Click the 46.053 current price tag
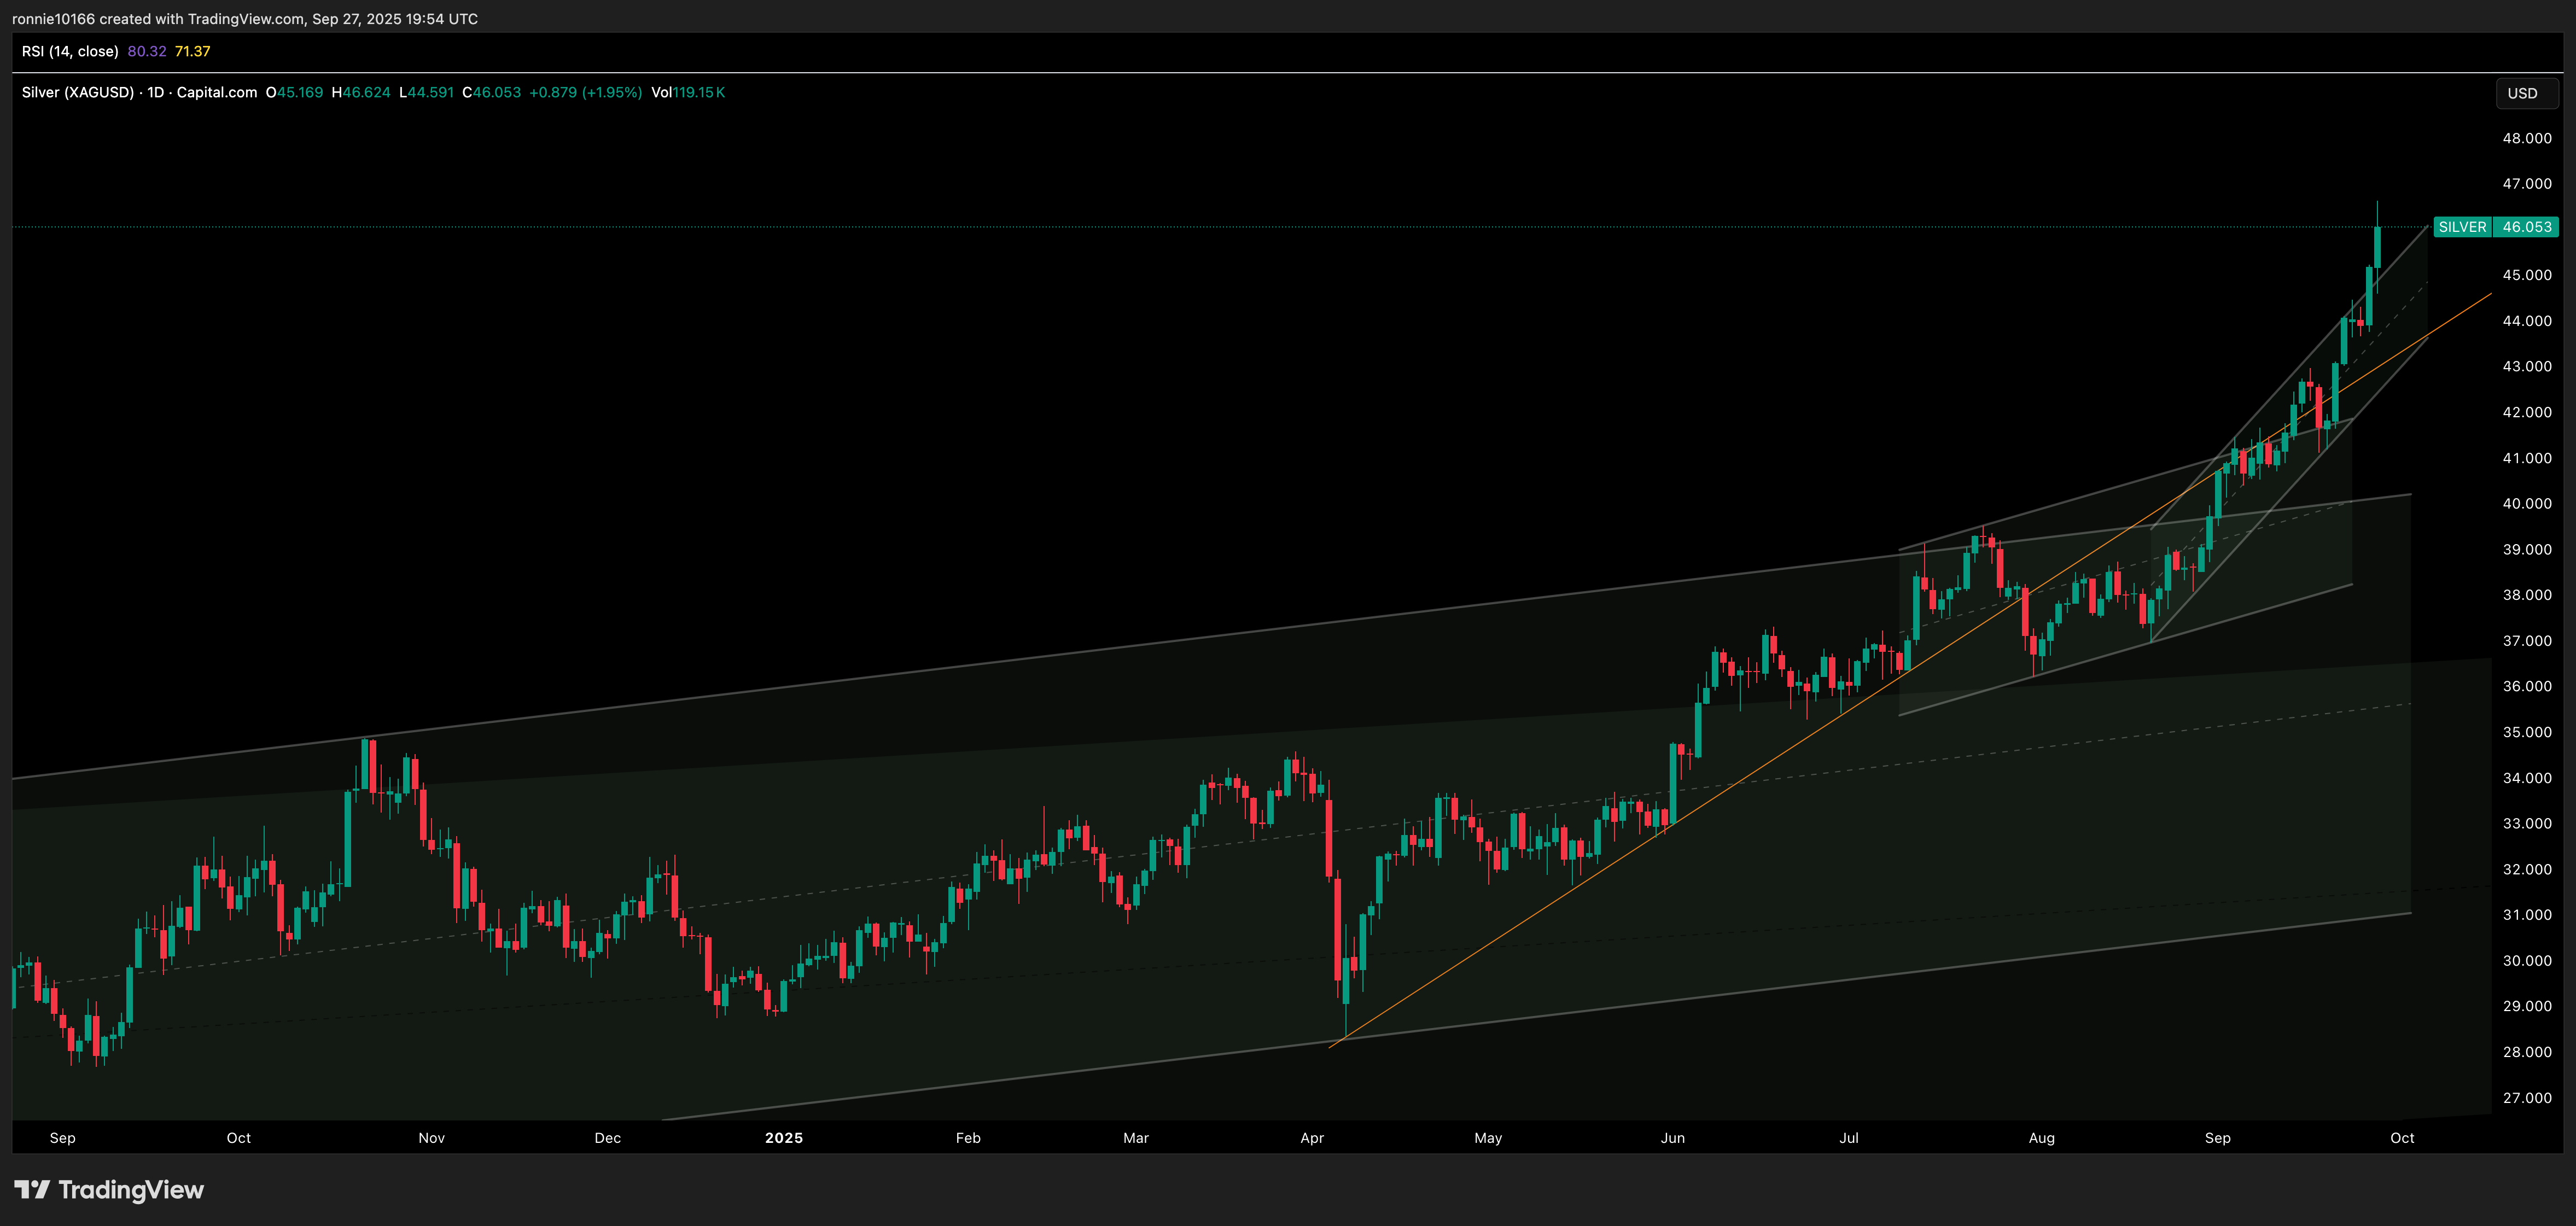Screen dimensions: 2576x1226 point(2526,227)
